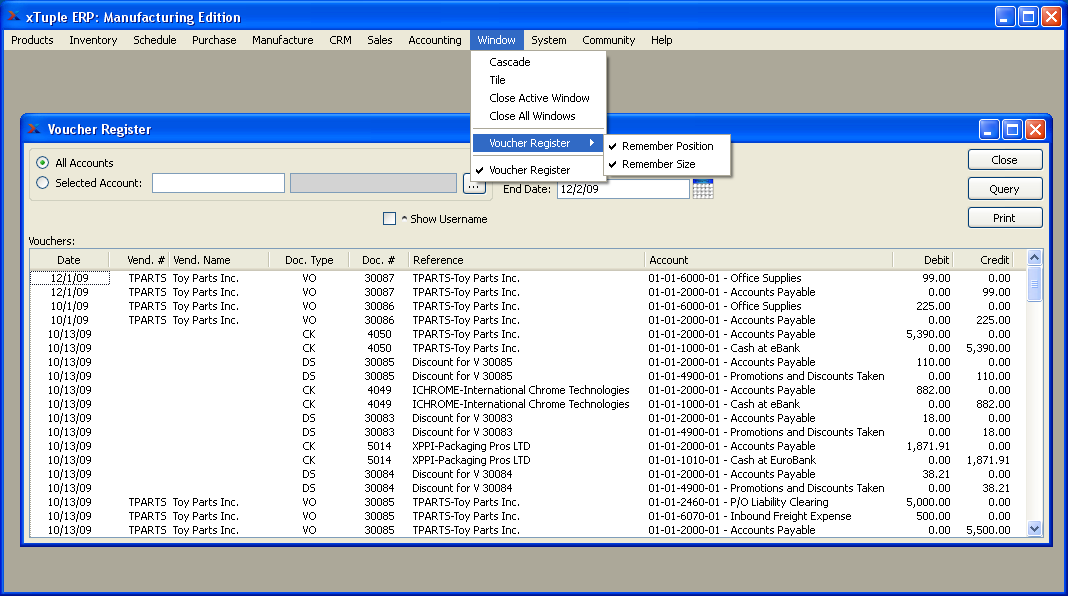Sort vouchers by the Debit column header
The width and height of the screenshot is (1068, 596).
click(922, 260)
